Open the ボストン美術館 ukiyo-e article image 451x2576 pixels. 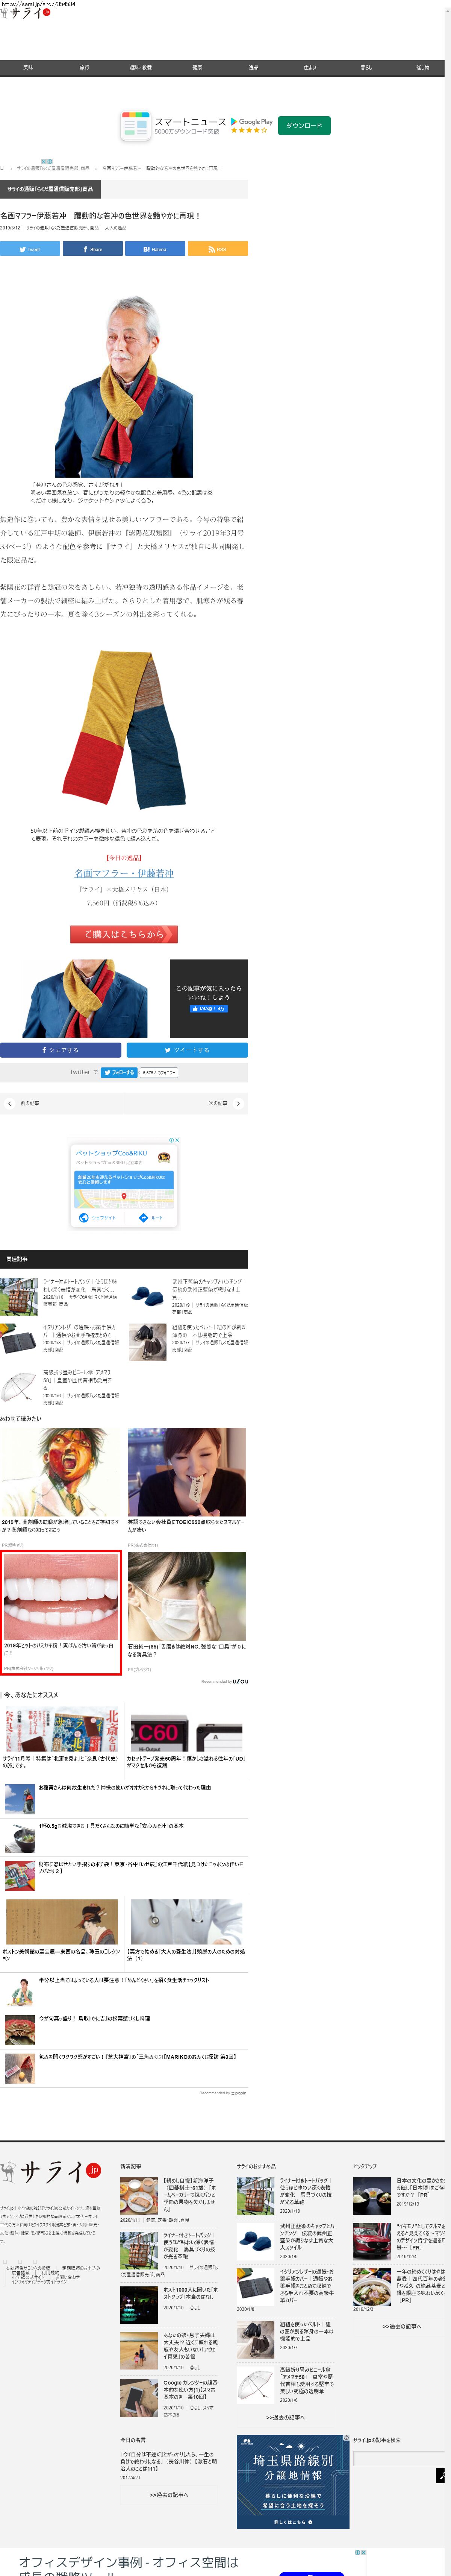tap(62, 1922)
